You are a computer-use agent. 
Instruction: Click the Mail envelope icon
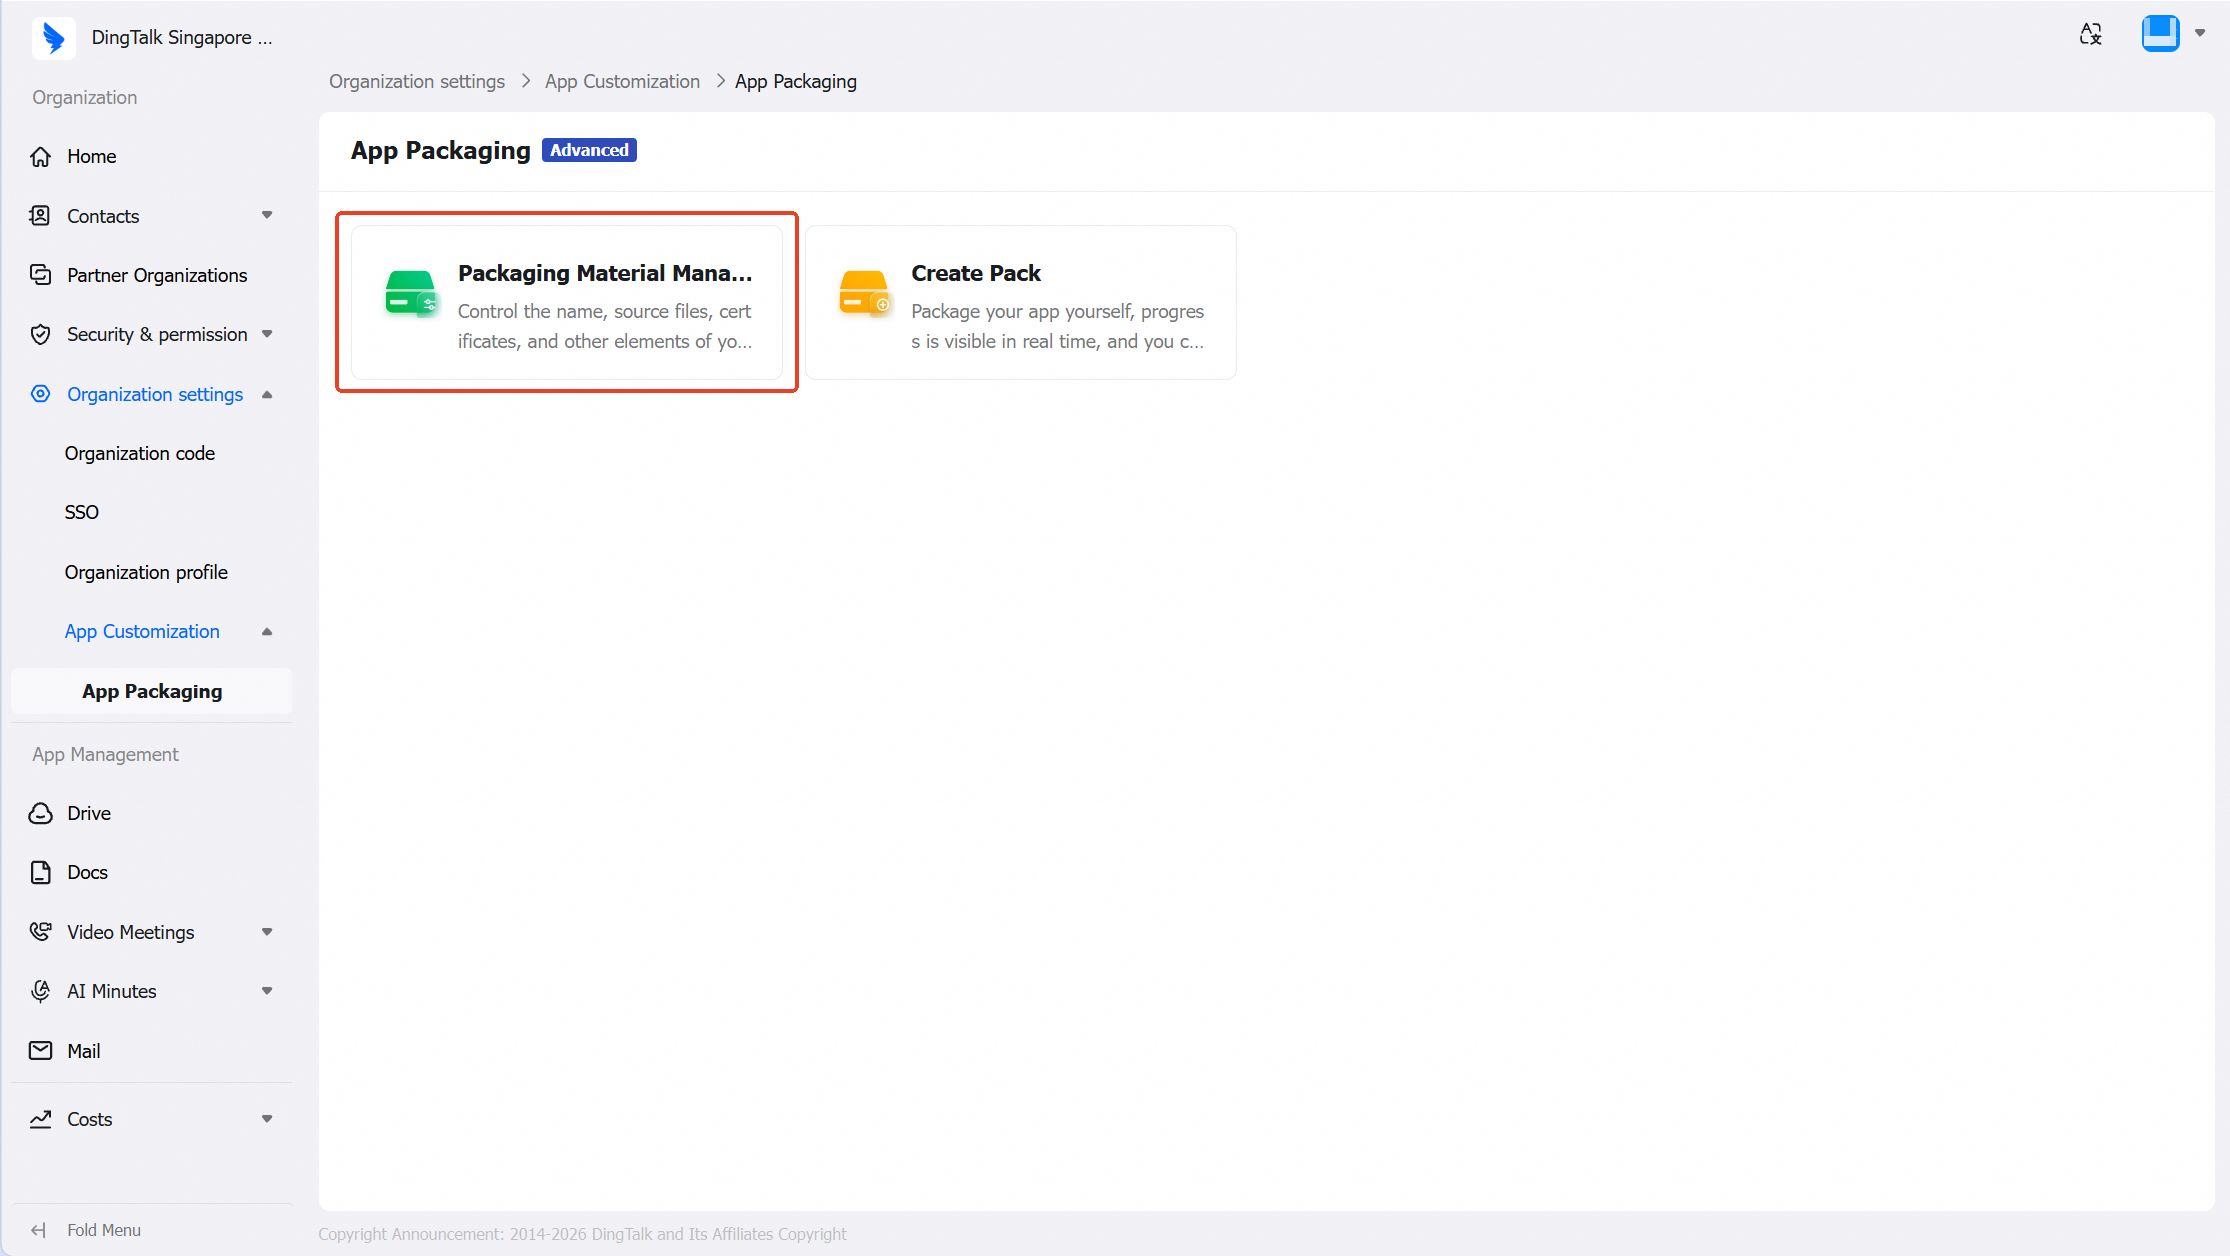coord(41,1051)
